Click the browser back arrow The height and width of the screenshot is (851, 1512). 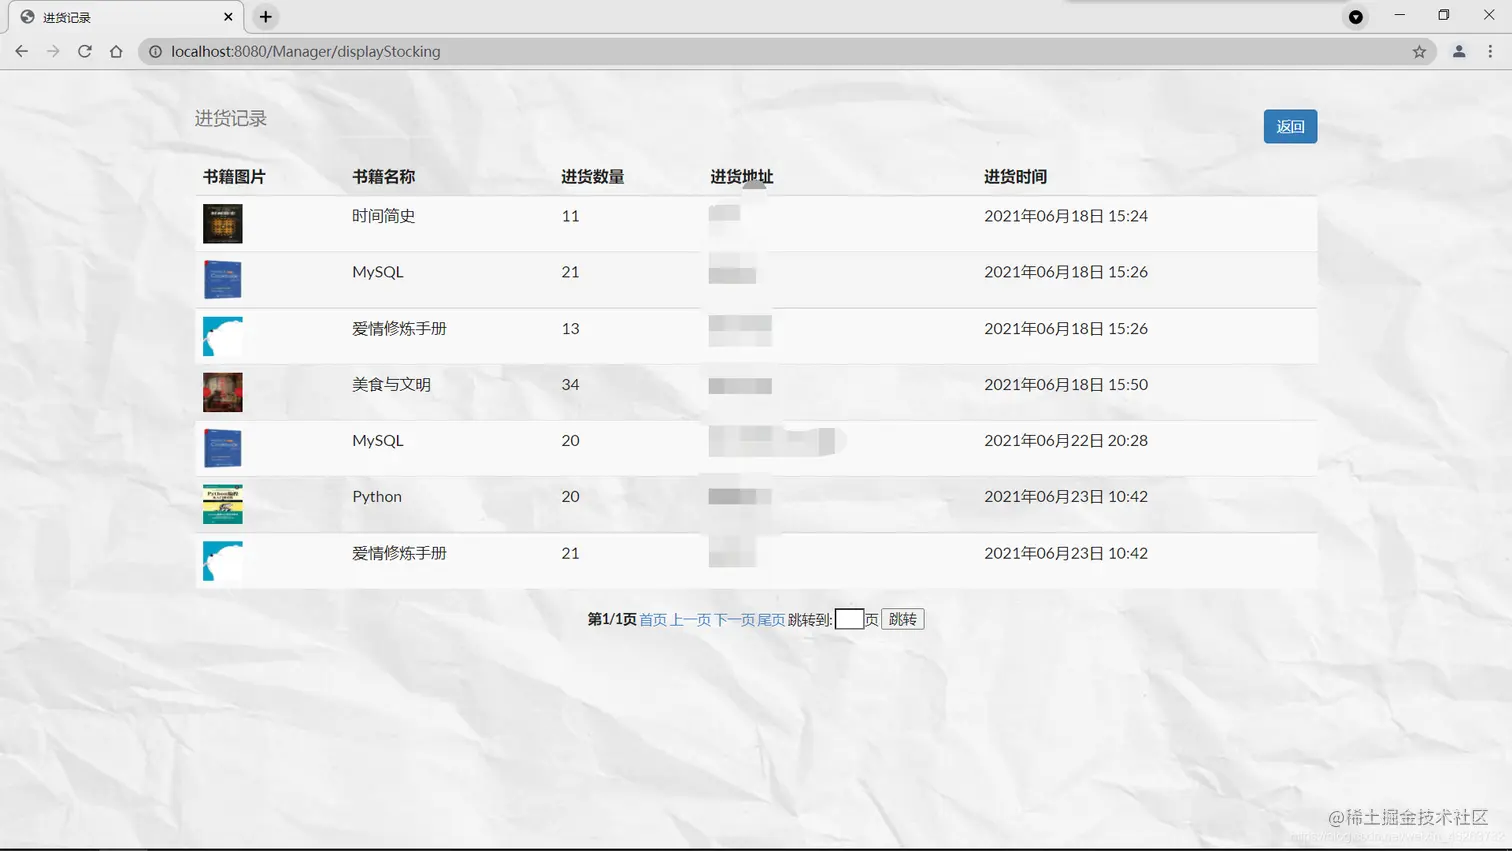click(21, 51)
